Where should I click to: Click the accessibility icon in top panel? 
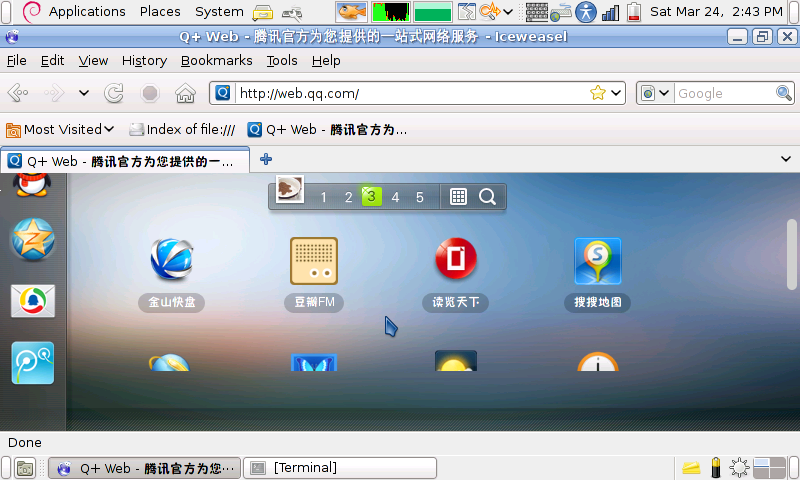click(586, 11)
